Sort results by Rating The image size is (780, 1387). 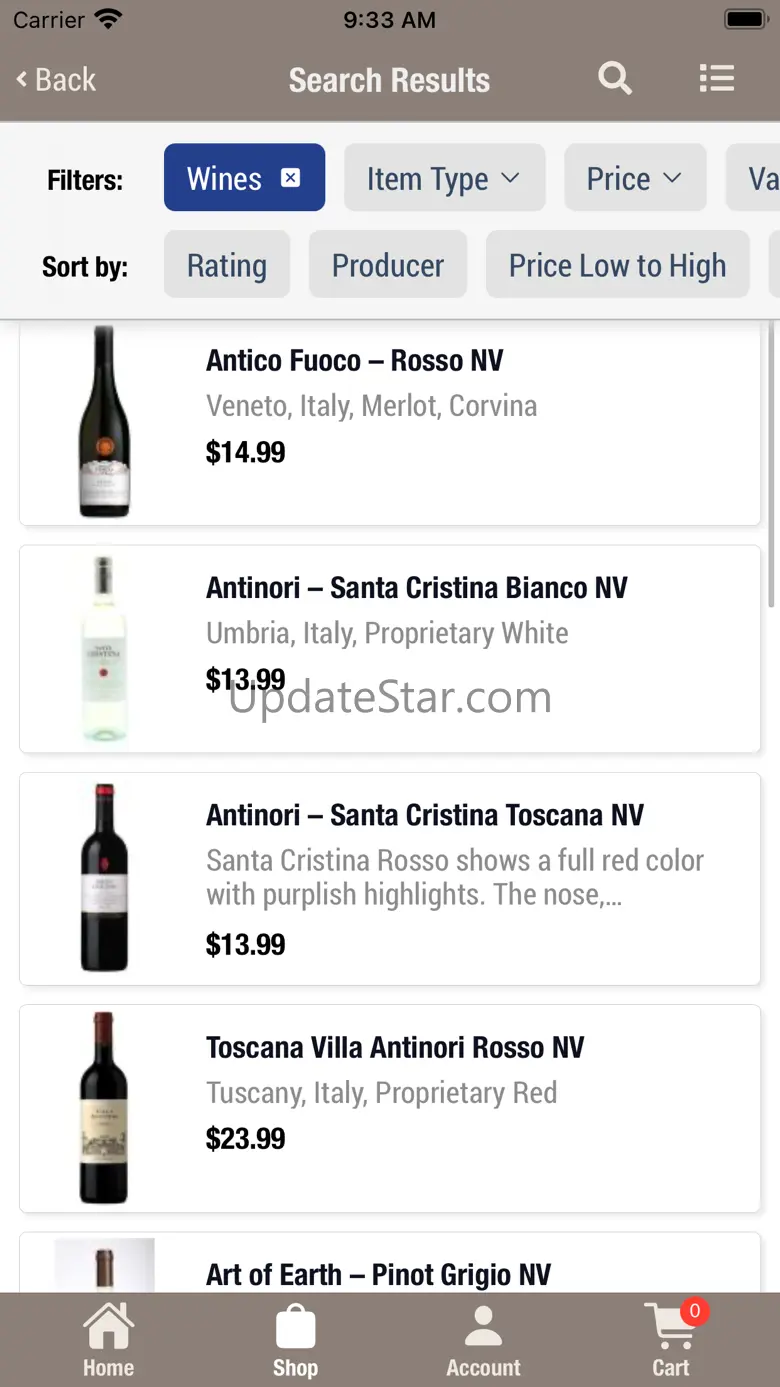227,265
